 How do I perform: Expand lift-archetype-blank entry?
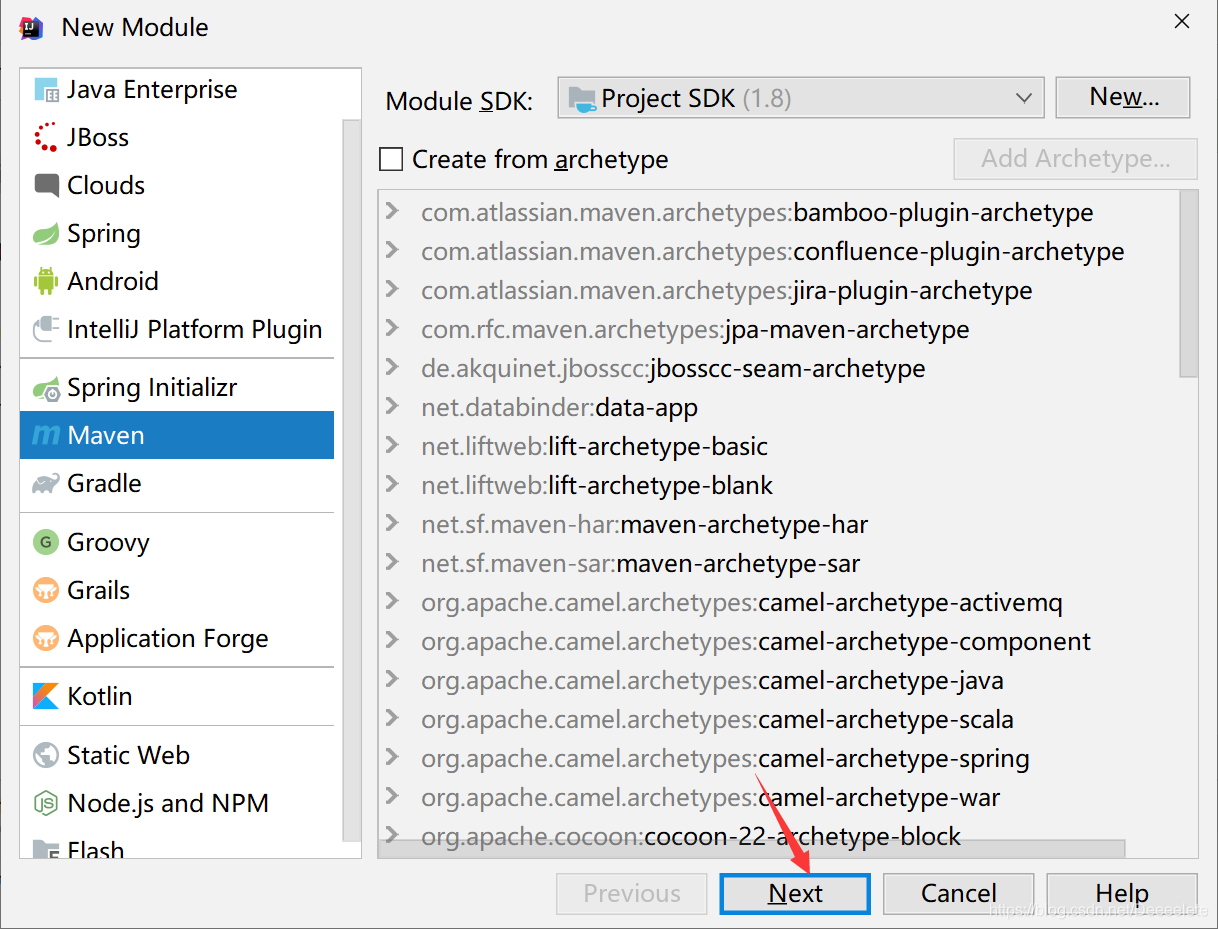tap(392, 485)
